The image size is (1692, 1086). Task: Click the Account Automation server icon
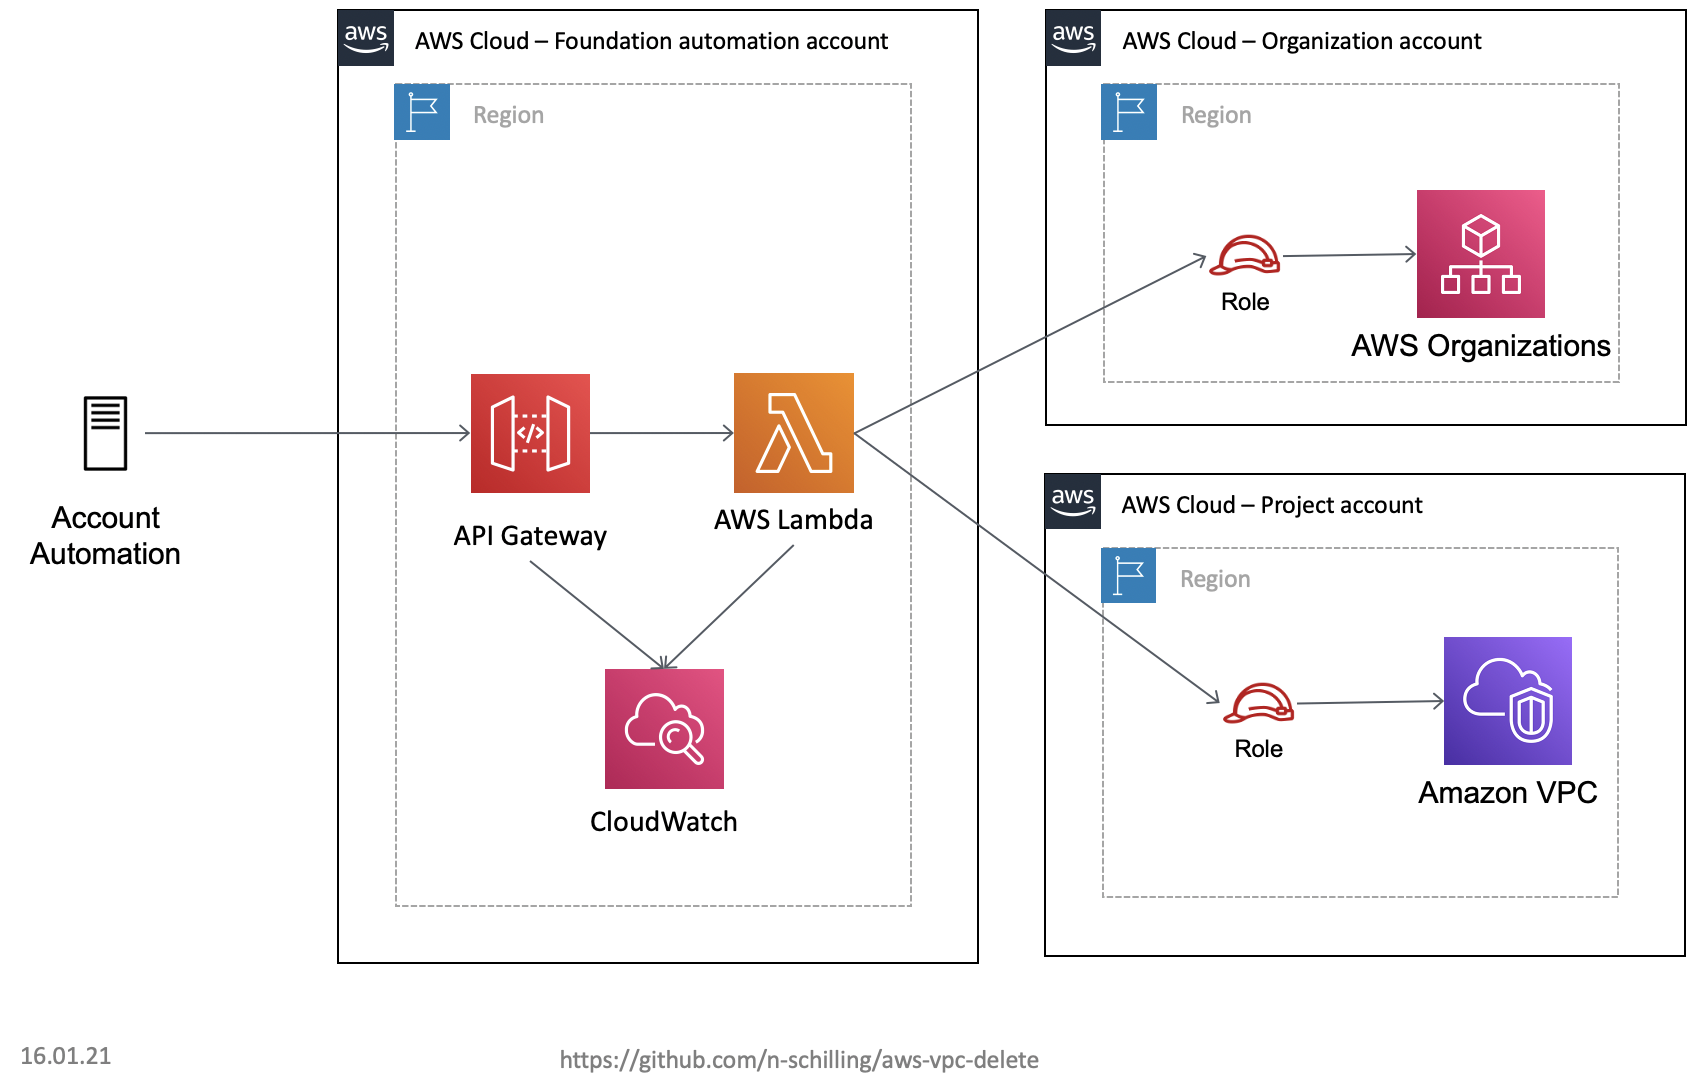tap(105, 433)
